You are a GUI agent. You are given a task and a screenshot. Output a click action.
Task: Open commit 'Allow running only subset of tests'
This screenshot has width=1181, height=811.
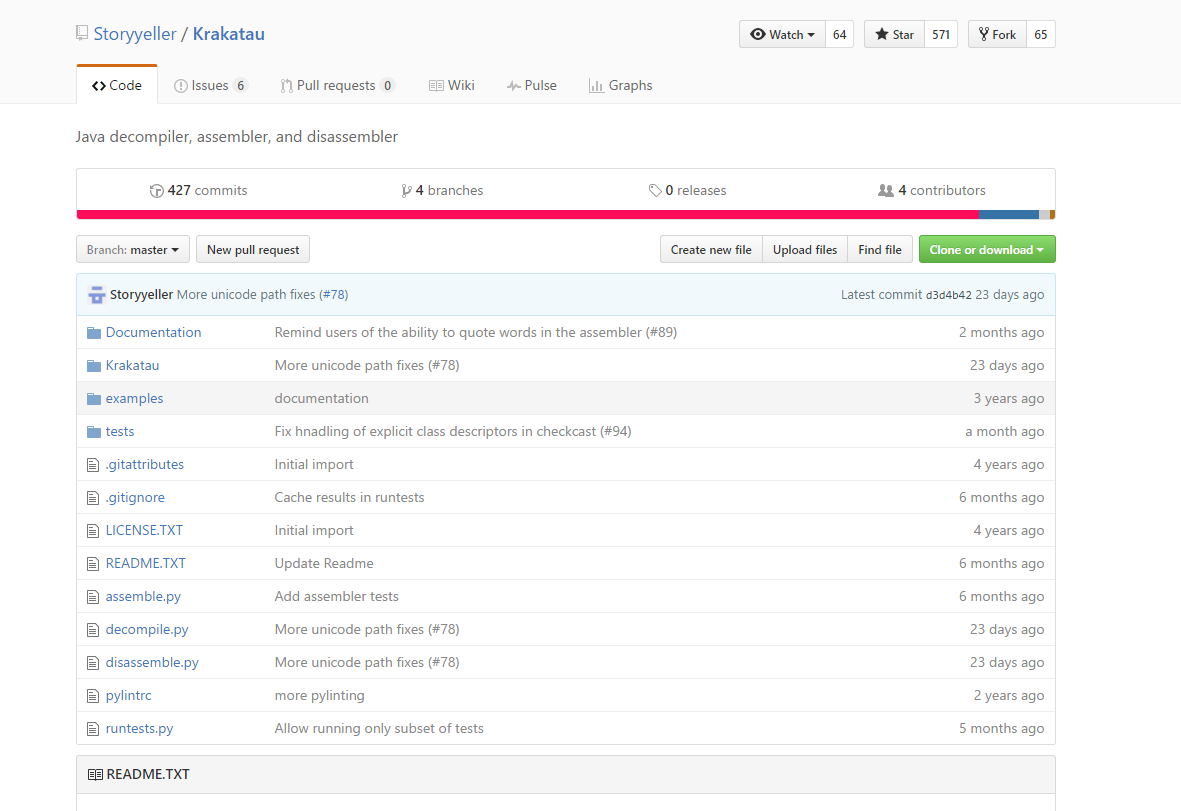(x=379, y=728)
